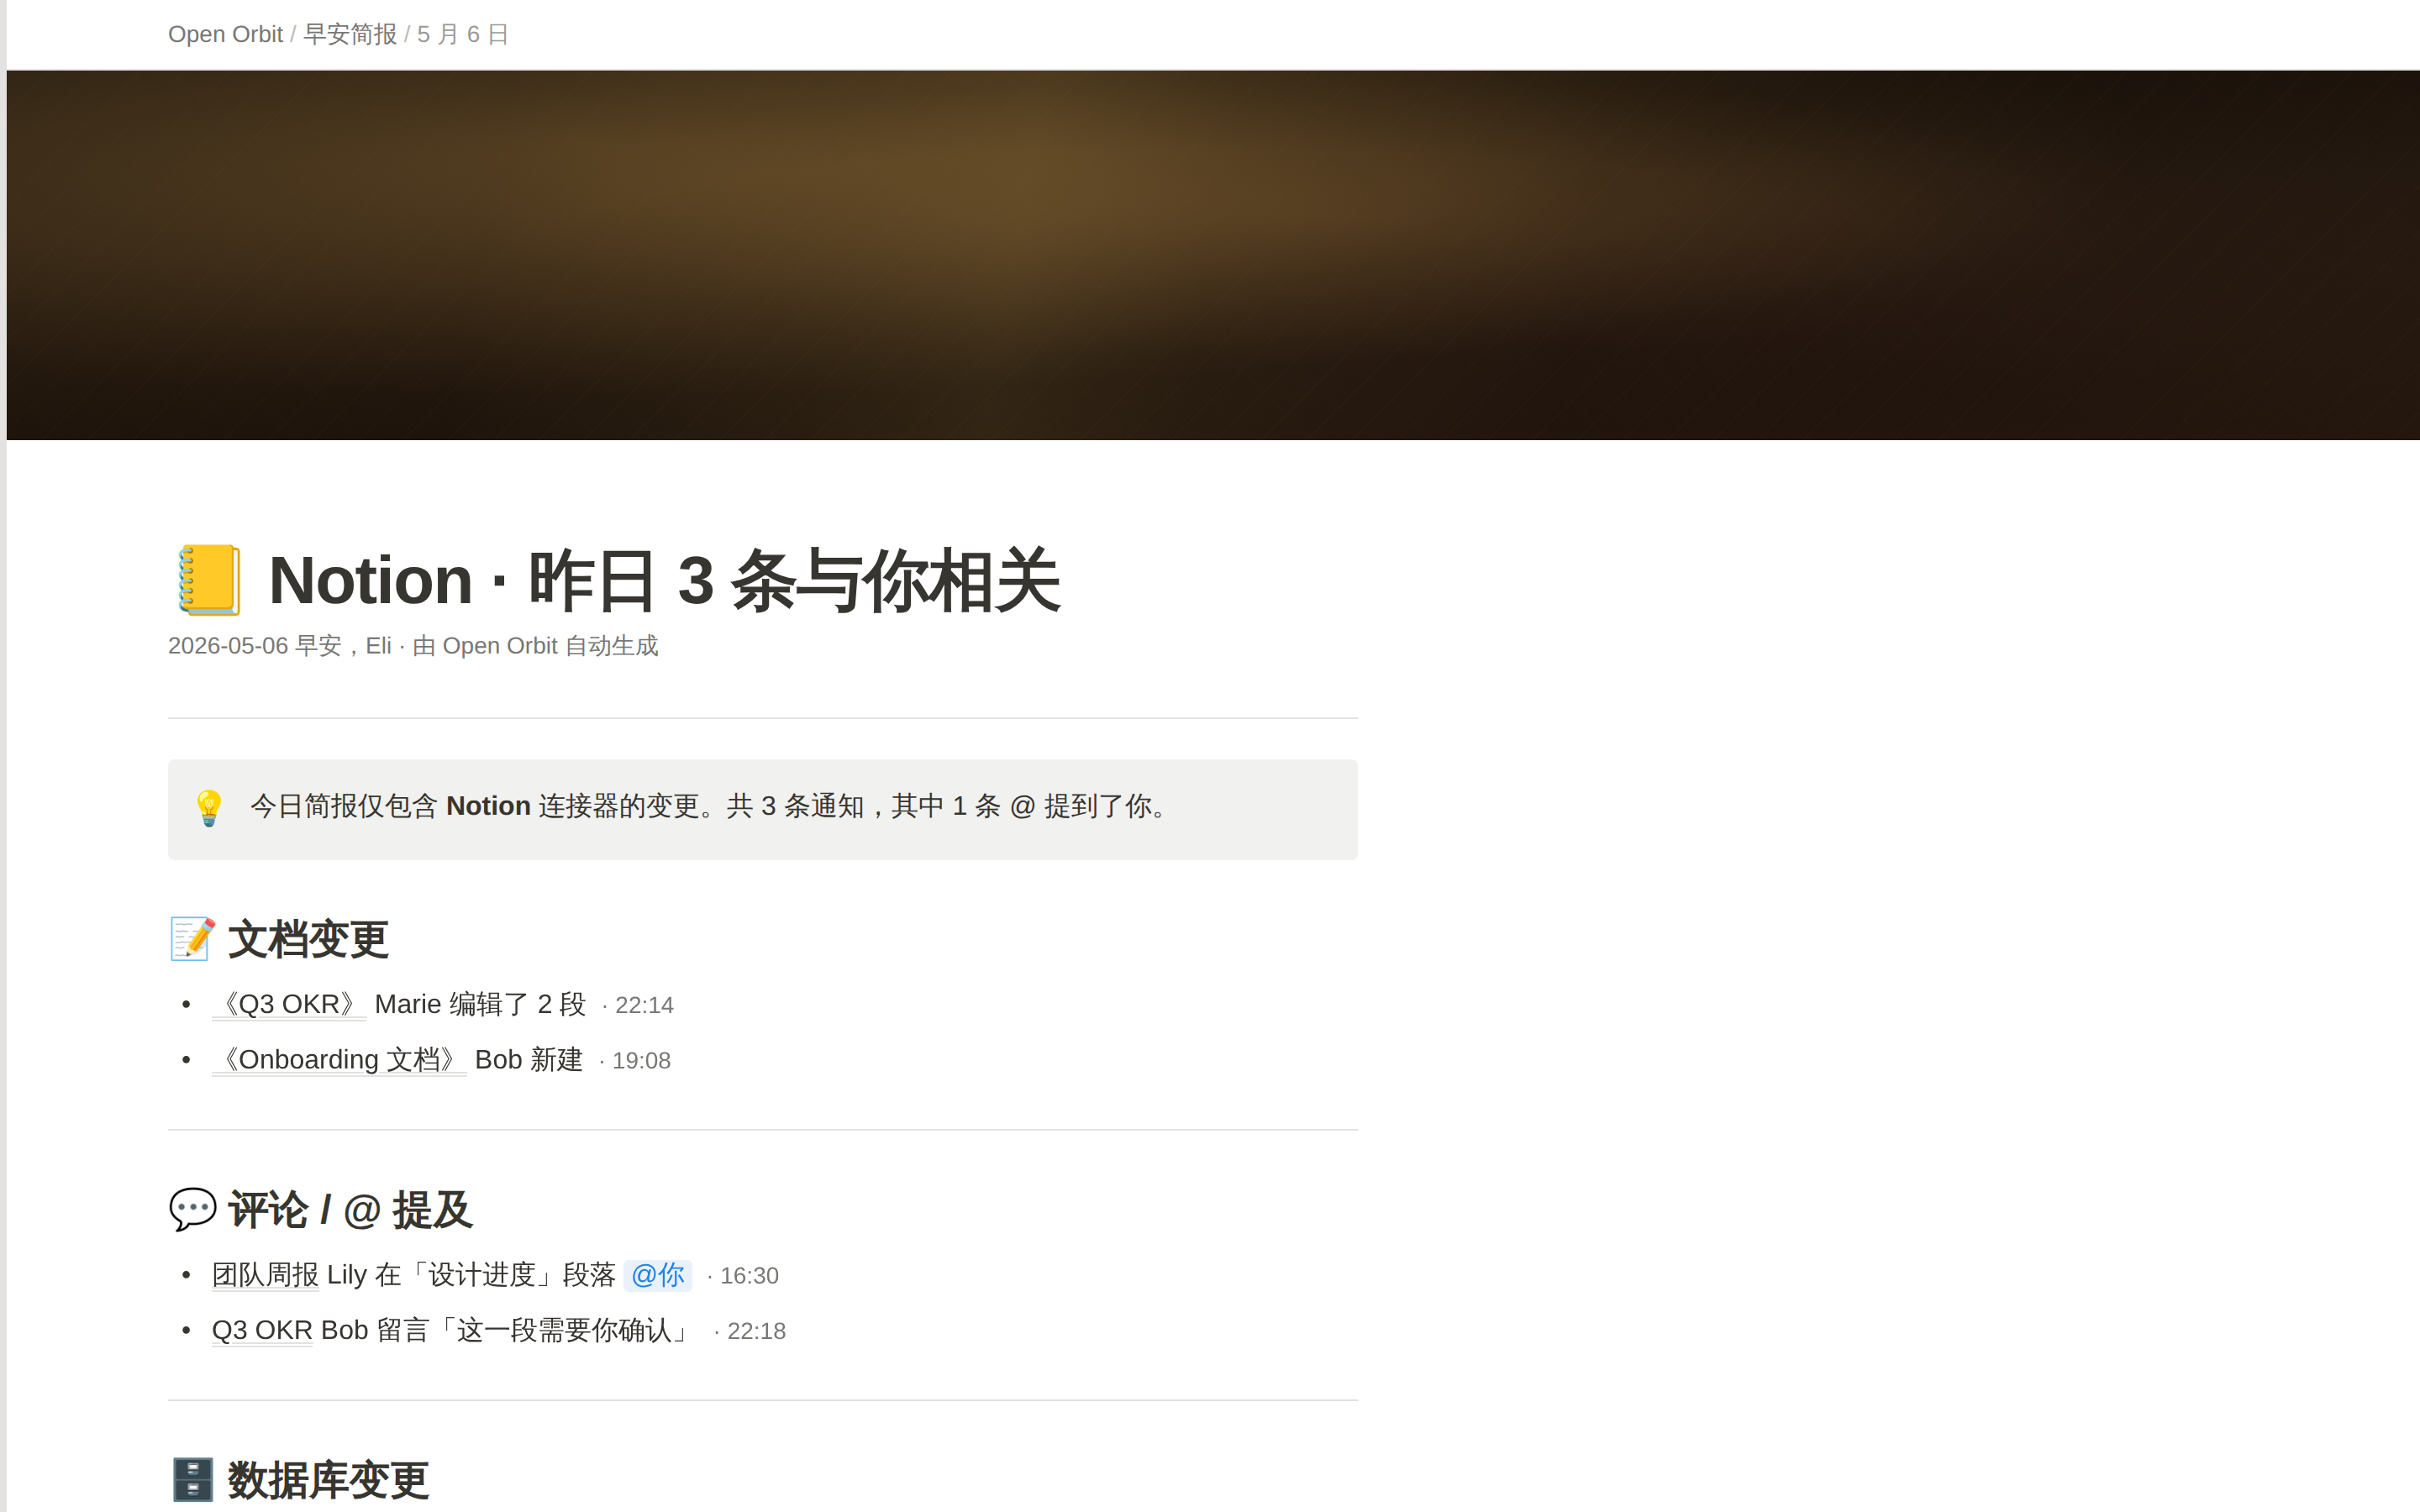Click the page title Notion · 昨日 3 条与你相关
Screen dimensions: 2420x1512
click(664, 580)
